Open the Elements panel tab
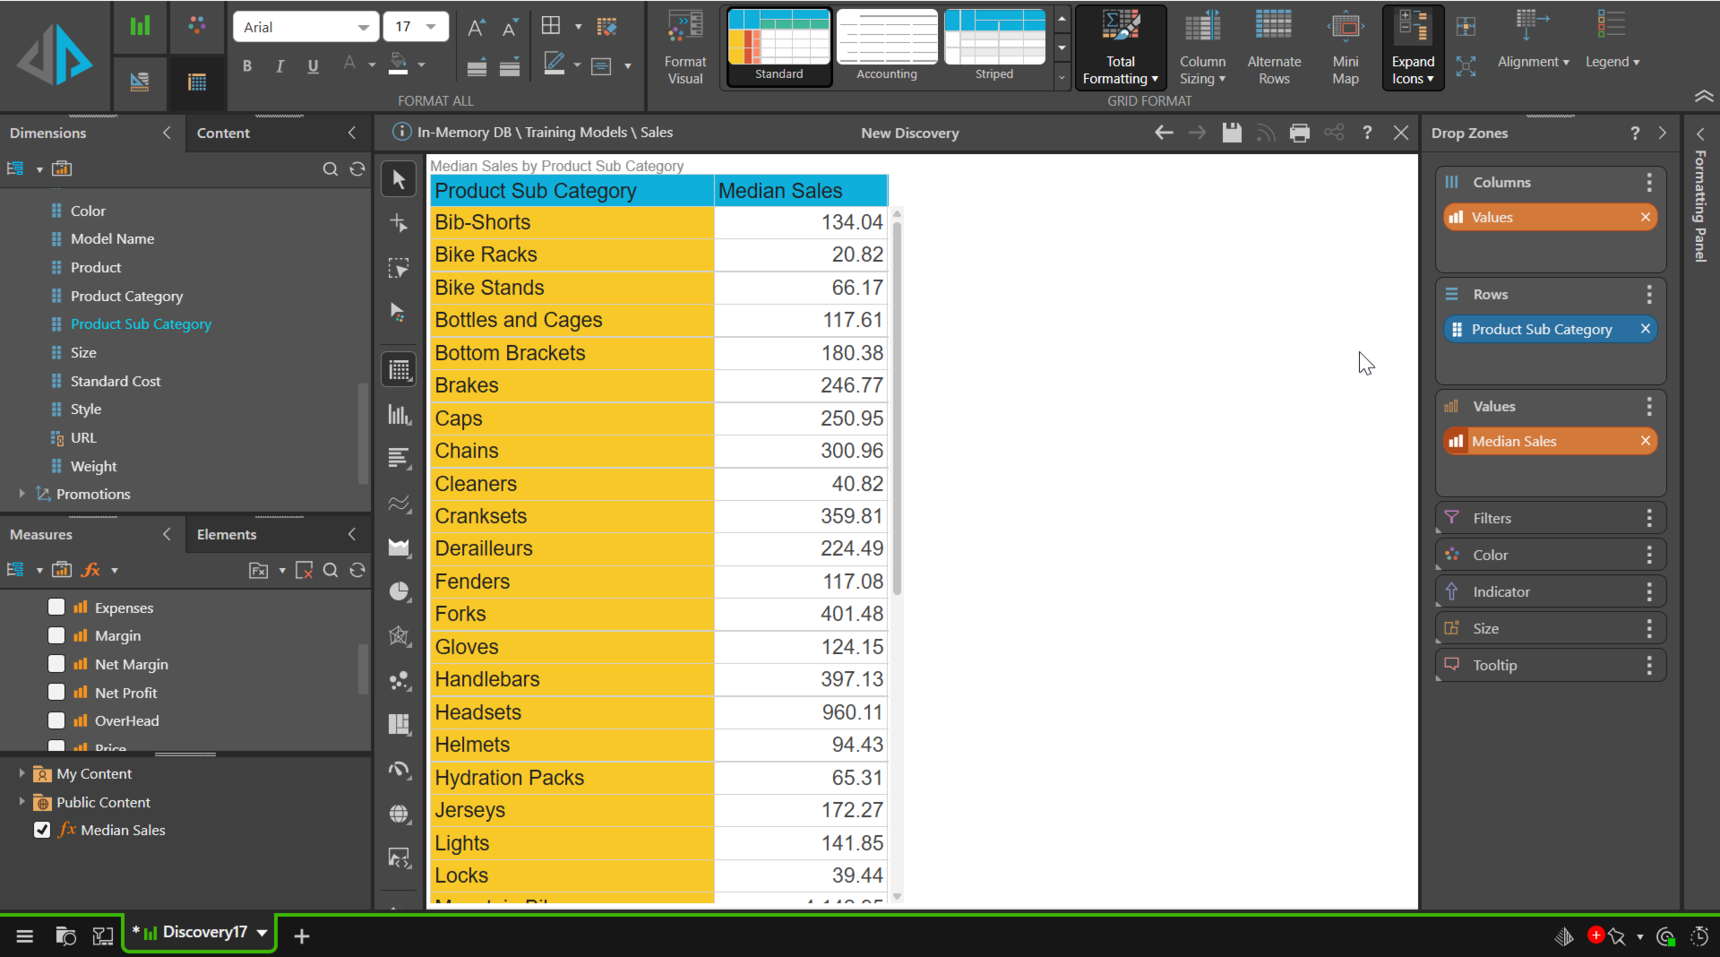Viewport: 1720px width, 957px height. point(227,535)
